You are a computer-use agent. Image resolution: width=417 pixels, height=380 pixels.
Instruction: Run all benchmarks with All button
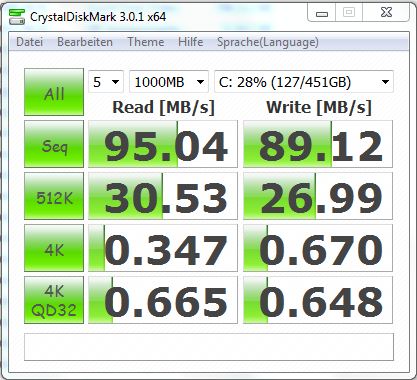pos(54,92)
